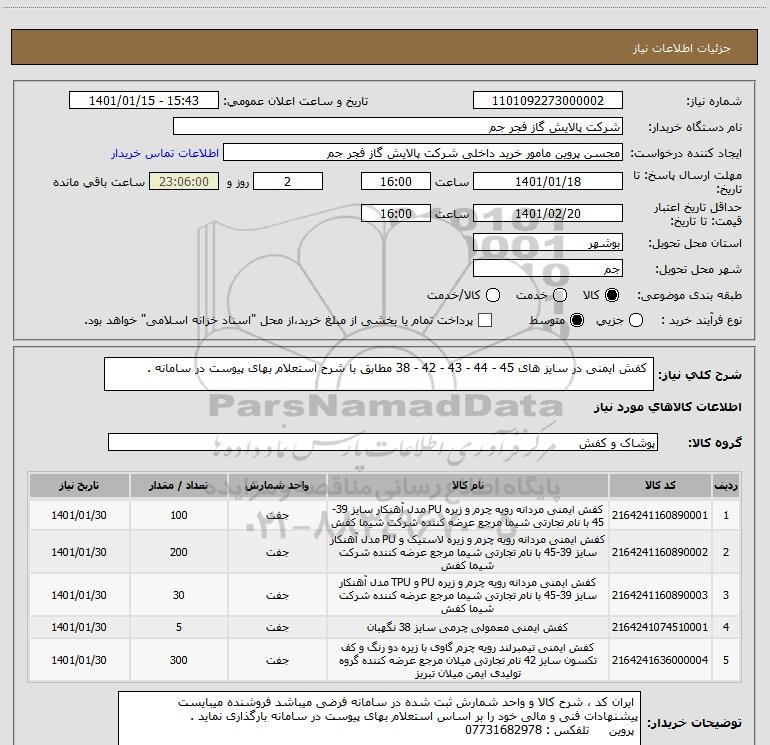
Task: Click quantity 30 in row 3
Action: pyautogui.click(x=179, y=595)
